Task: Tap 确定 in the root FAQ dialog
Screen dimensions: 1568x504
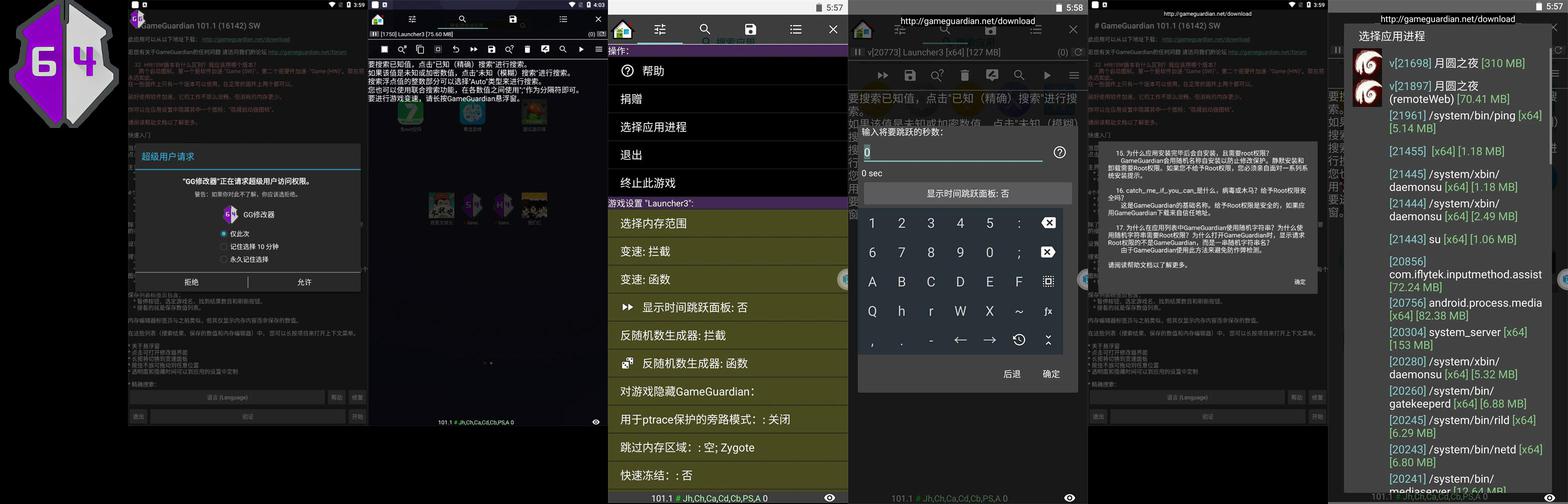Action: [1299, 282]
